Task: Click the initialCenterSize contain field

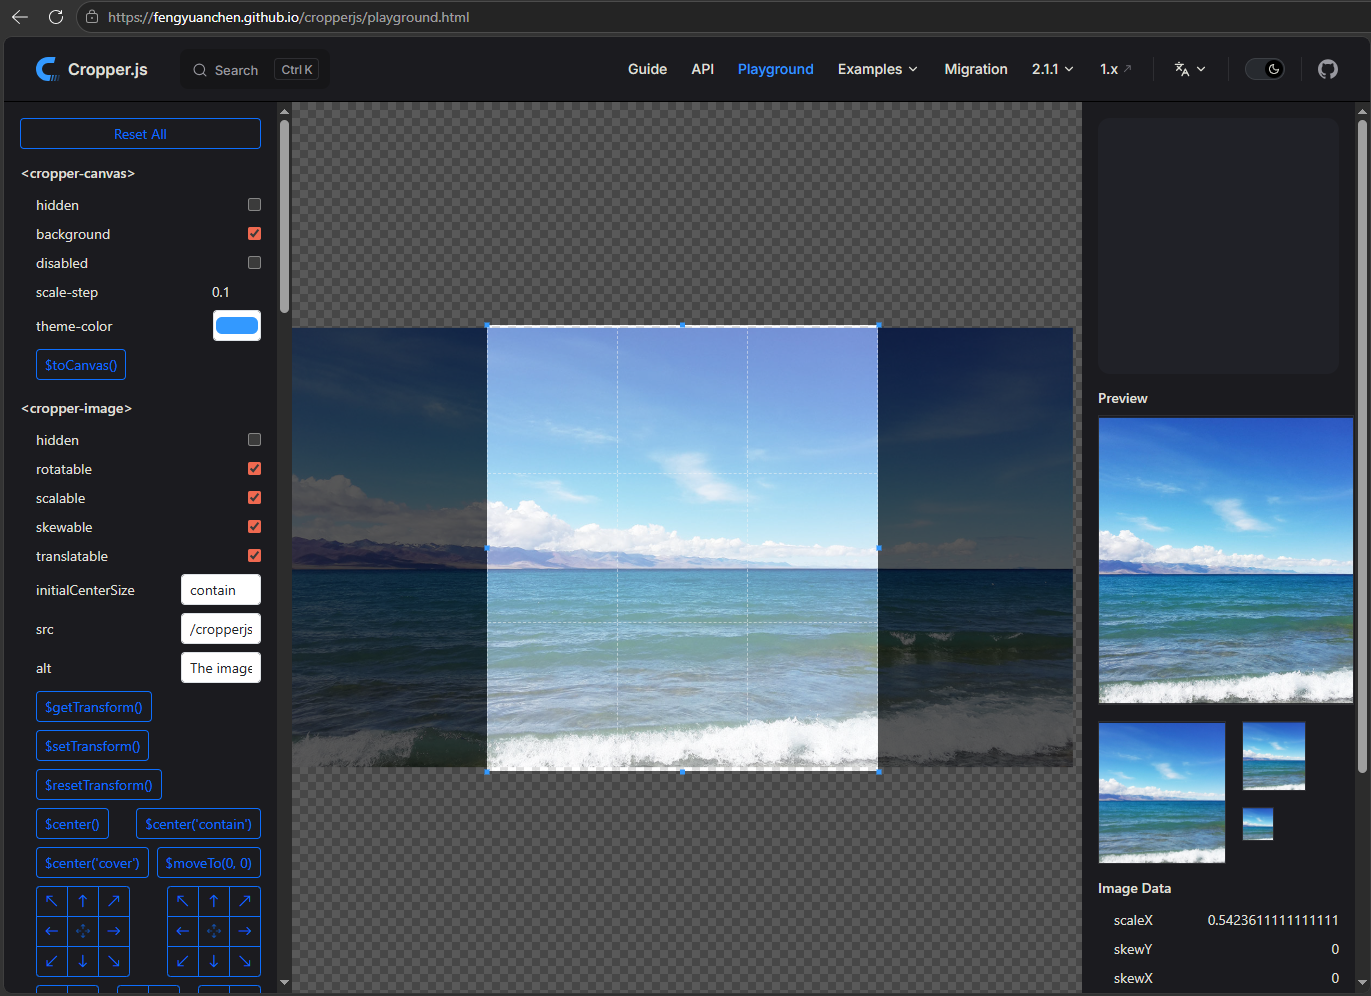Action: click(221, 590)
